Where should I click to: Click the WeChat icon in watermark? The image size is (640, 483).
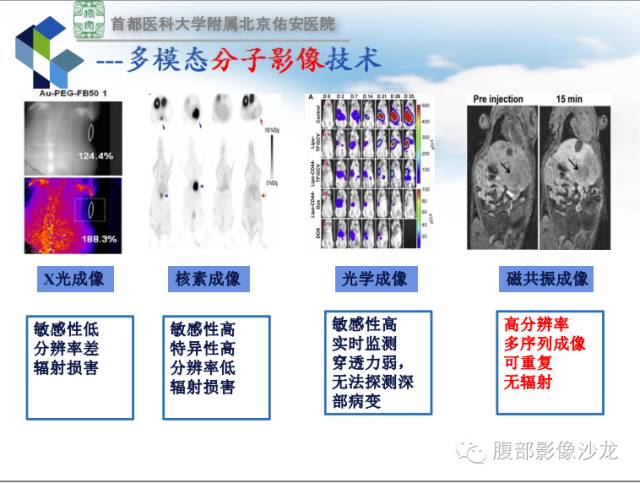click(471, 452)
